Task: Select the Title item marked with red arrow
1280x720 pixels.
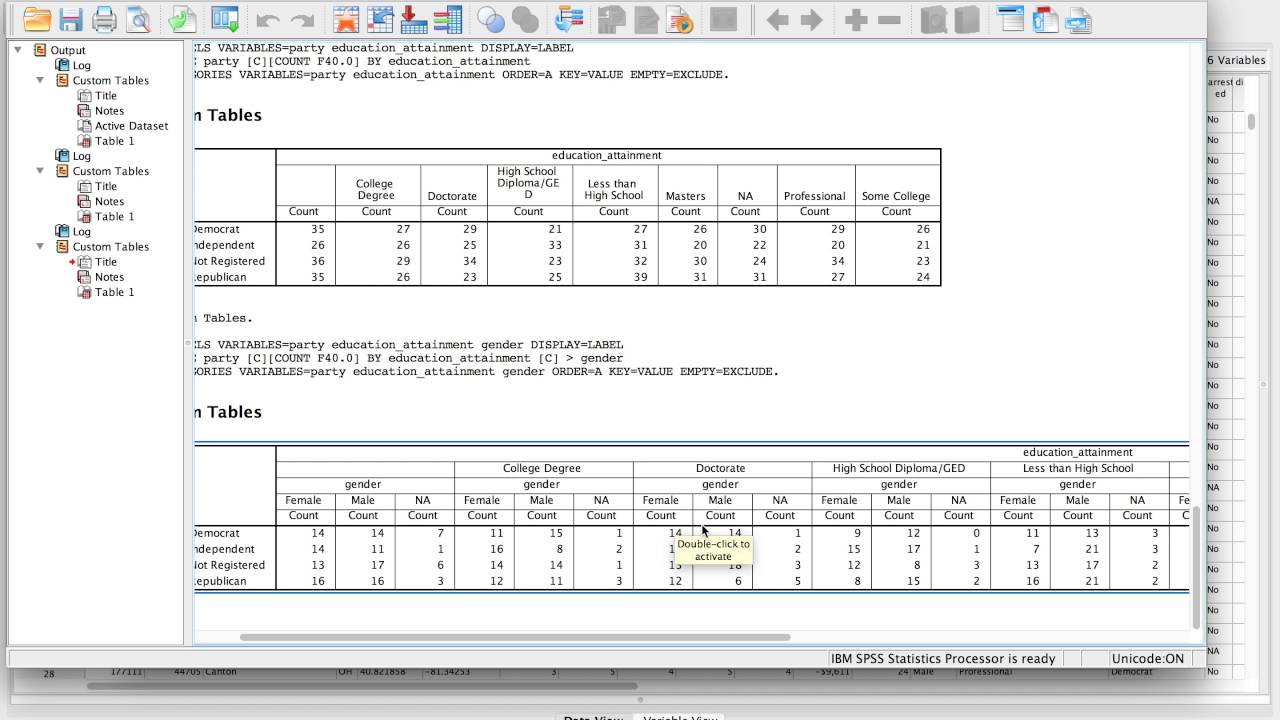Action: click(106, 262)
